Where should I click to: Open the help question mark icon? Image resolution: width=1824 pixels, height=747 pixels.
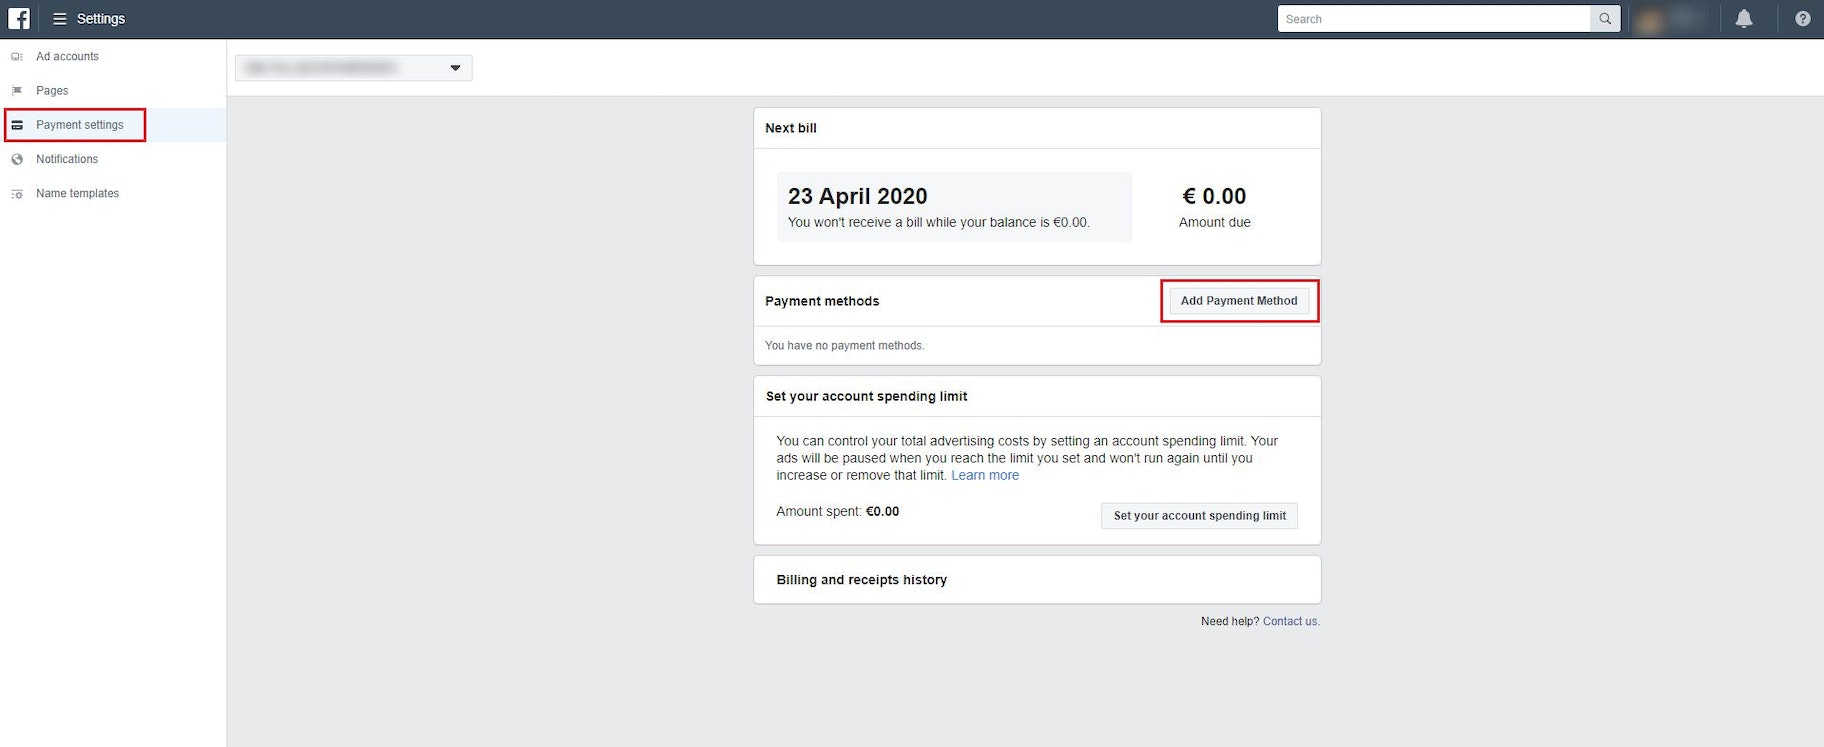(x=1802, y=19)
